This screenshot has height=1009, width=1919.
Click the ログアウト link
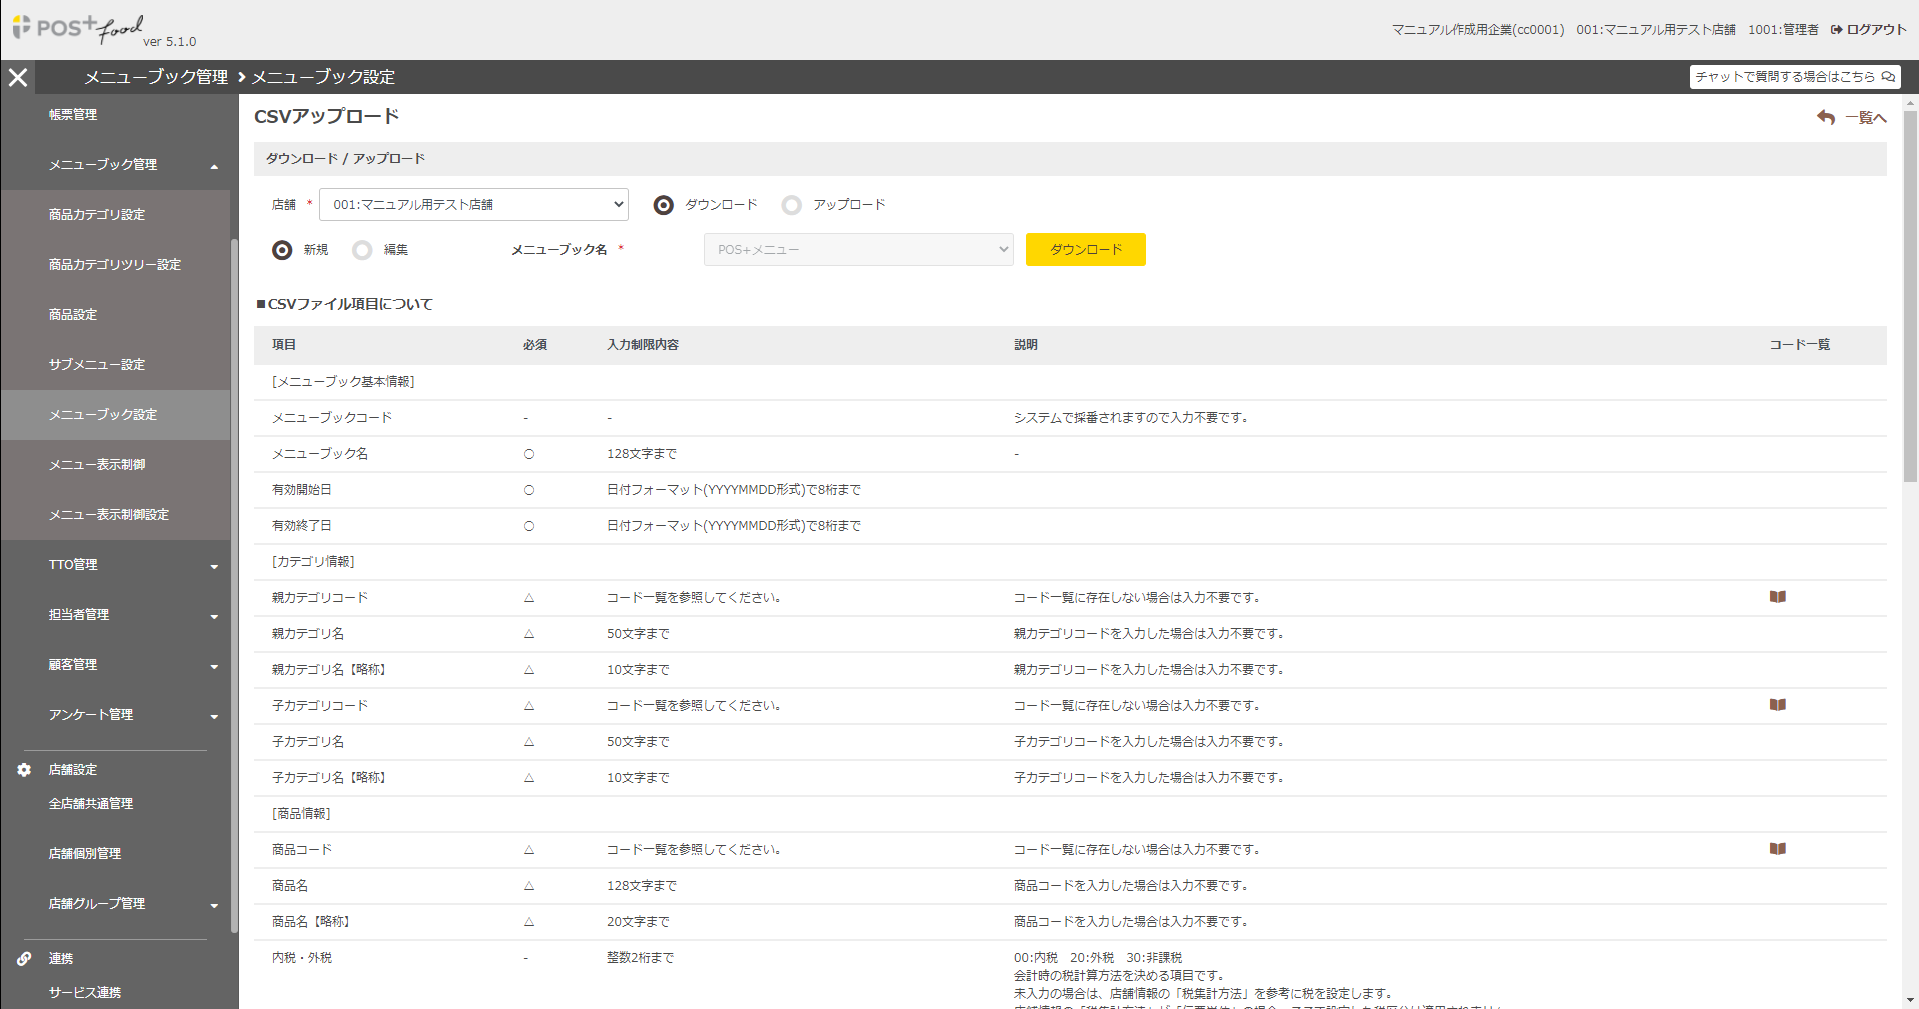click(1868, 30)
